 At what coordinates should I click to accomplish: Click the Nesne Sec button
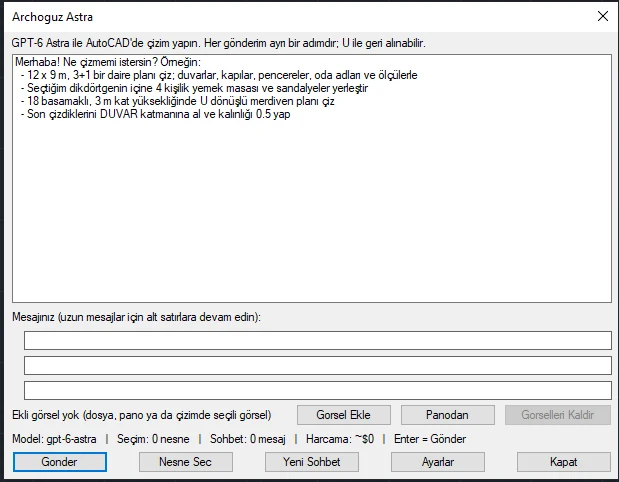click(186, 462)
